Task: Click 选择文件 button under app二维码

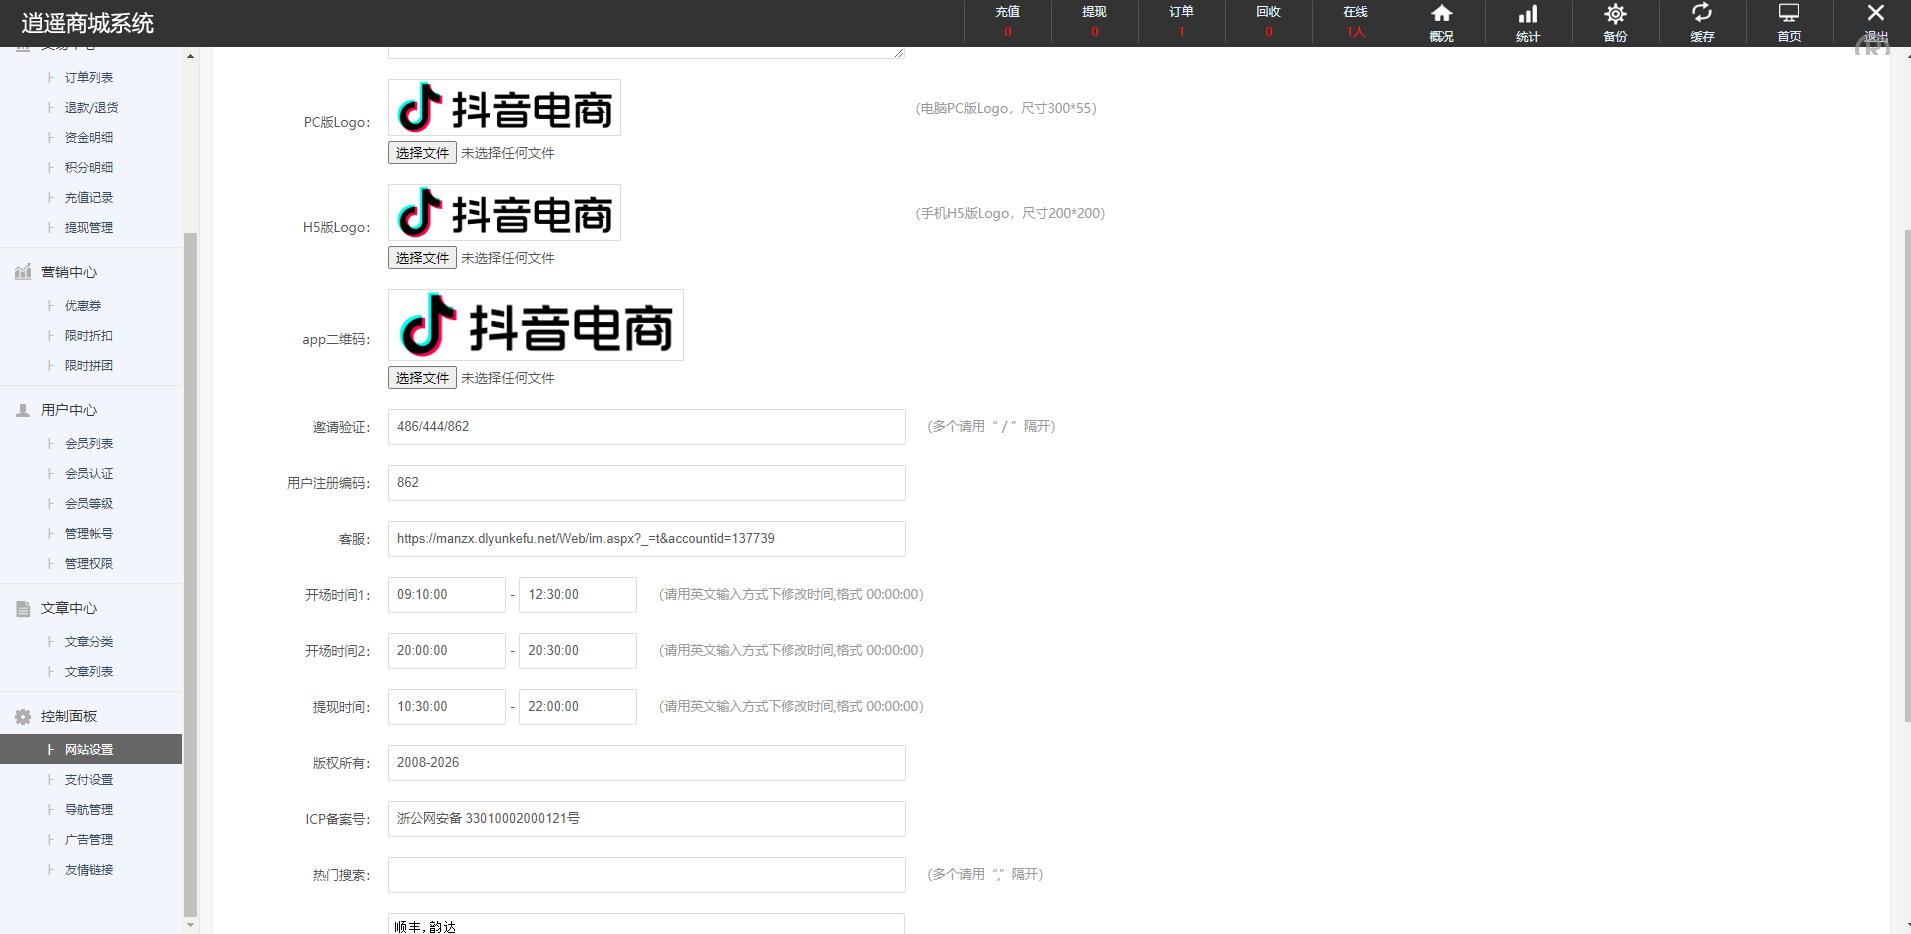Action: 421,377
